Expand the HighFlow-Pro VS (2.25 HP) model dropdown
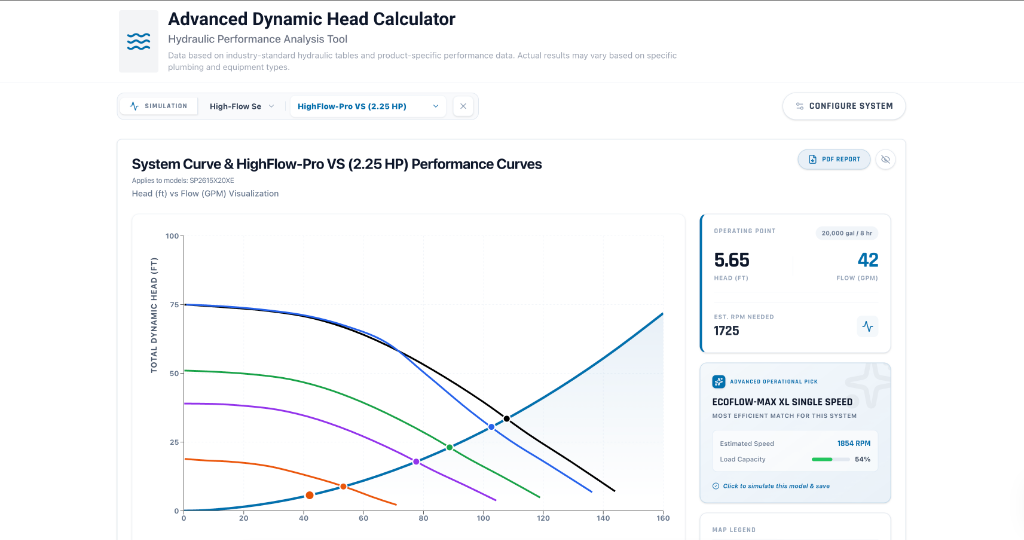The height and width of the screenshot is (540, 1024). tap(367, 106)
